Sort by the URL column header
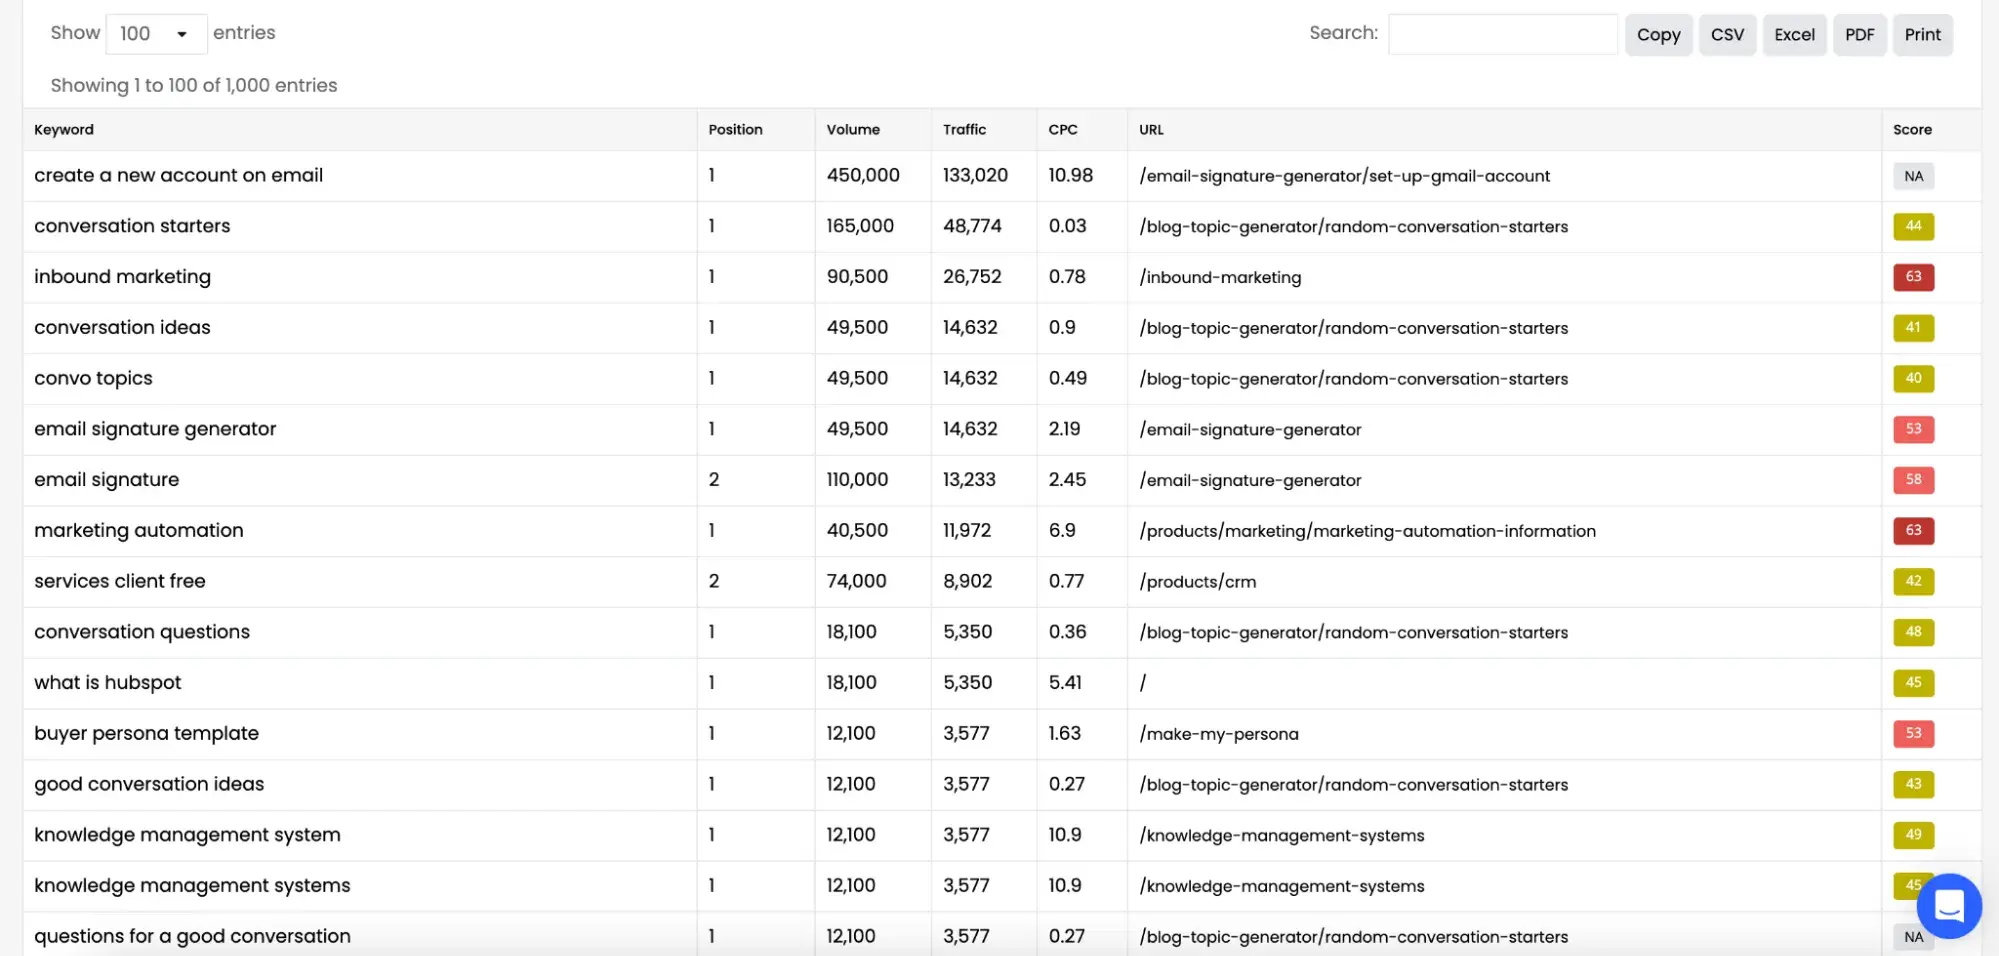 pyautogui.click(x=1151, y=130)
